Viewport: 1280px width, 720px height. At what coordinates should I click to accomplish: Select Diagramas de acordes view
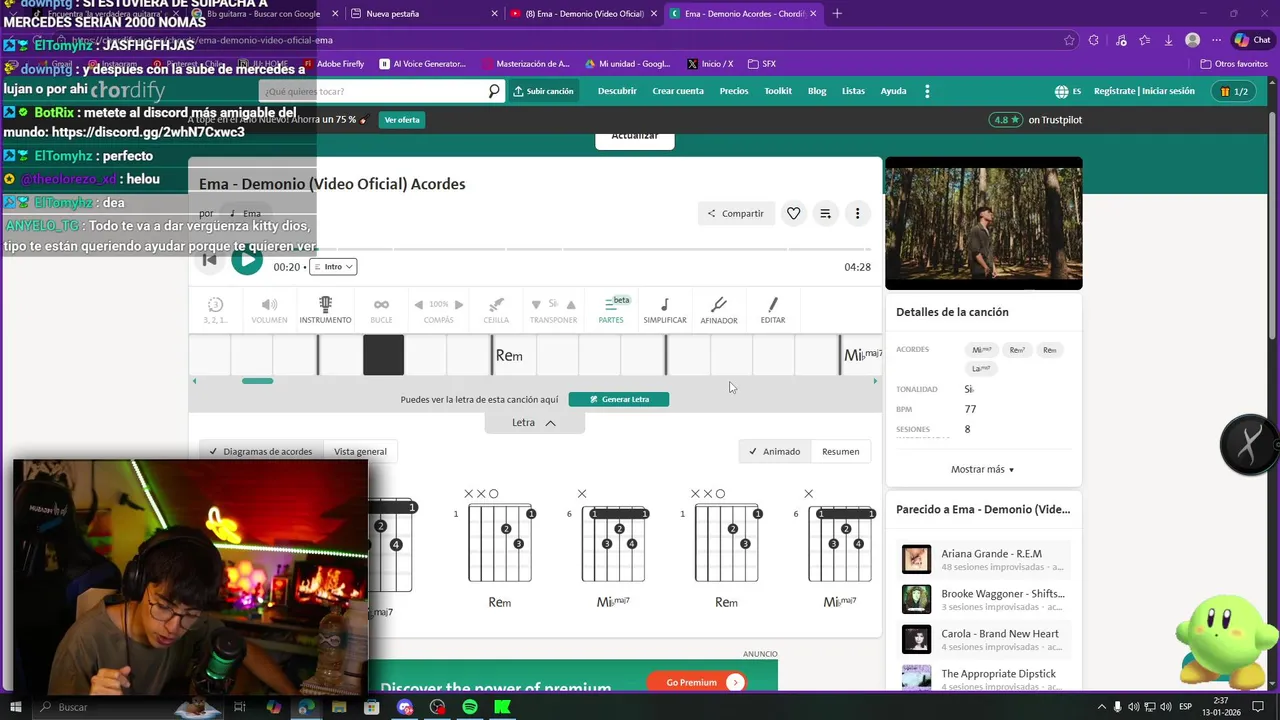[261, 451]
